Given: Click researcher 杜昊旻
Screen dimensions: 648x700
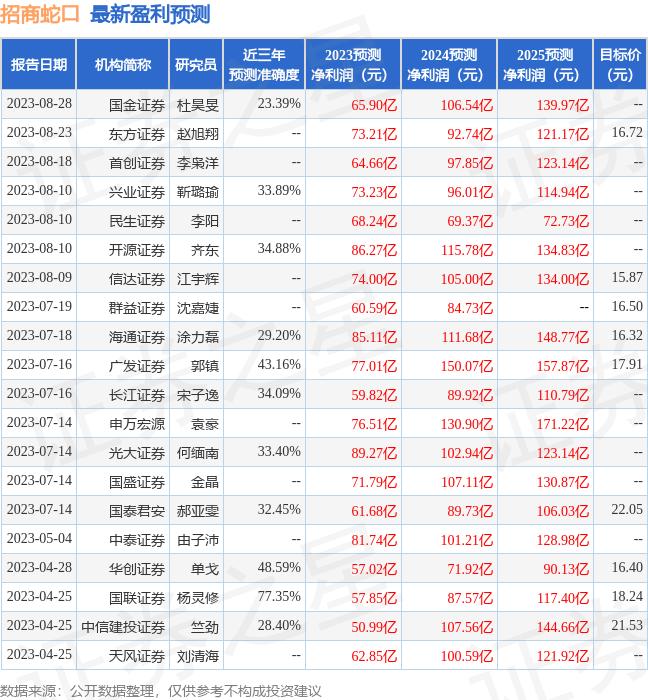Looking at the screenshot, I should 198,105.
